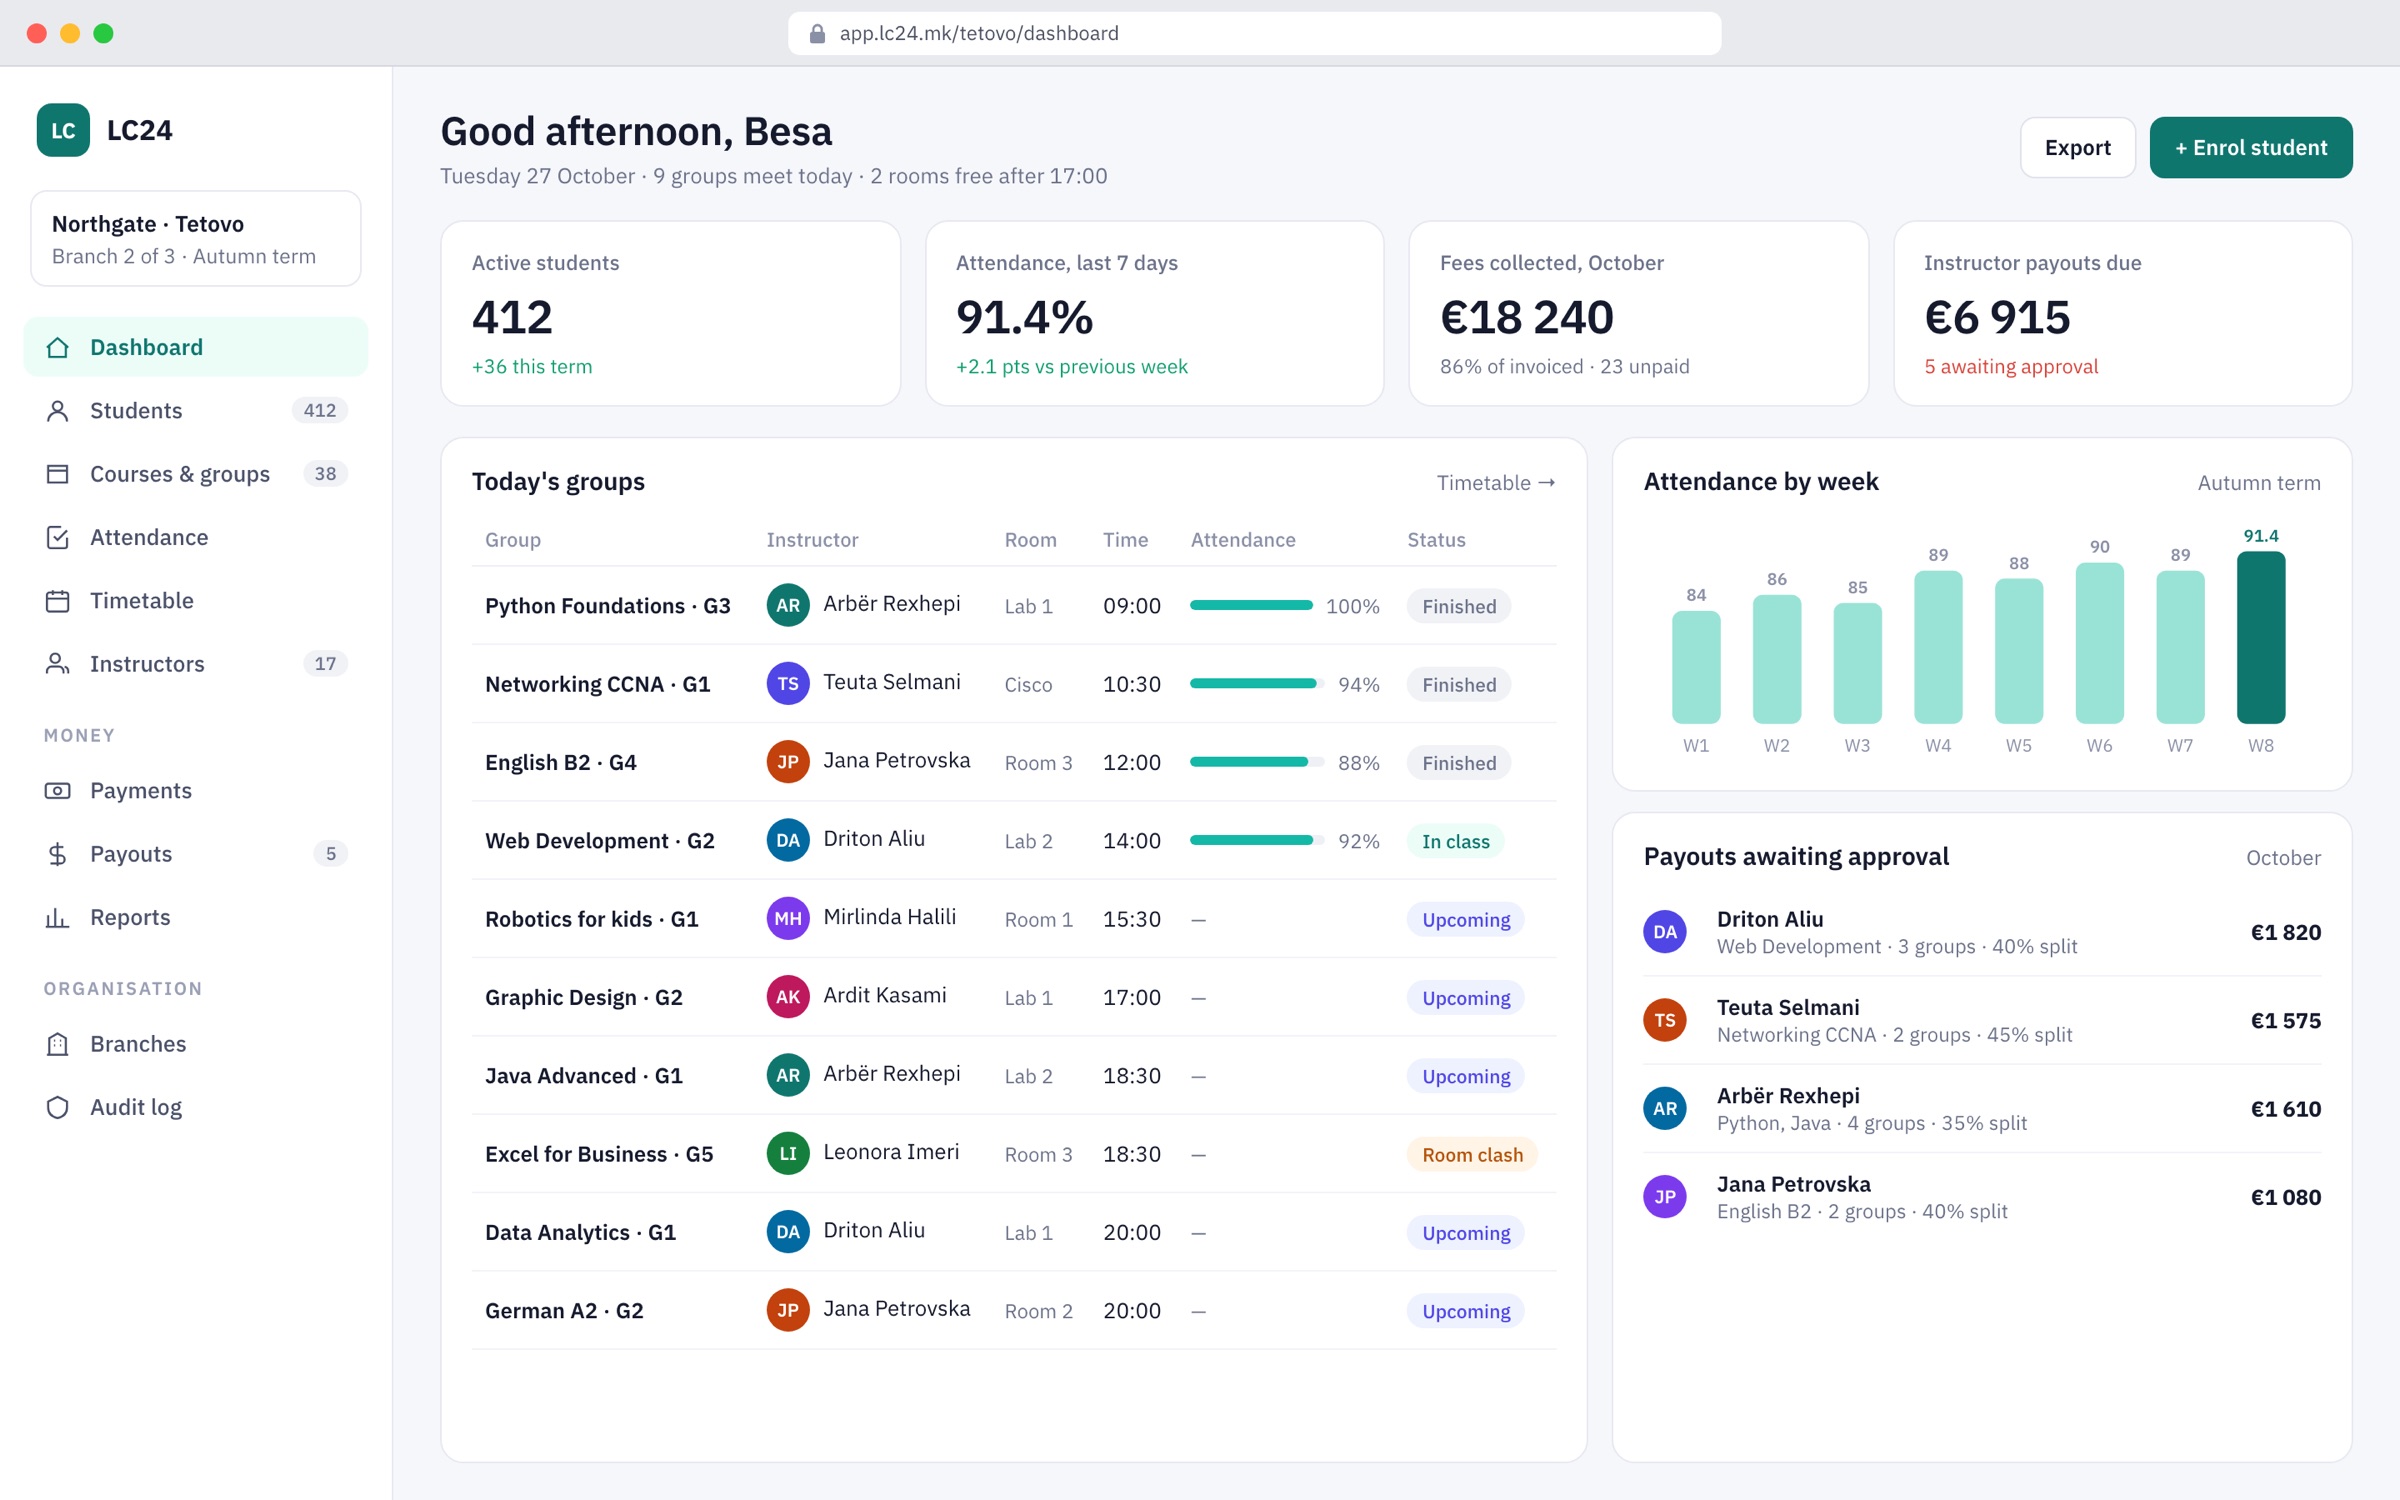Click the browser address bar
Screen dimensions: 2400x1500
pos(1254,33)
